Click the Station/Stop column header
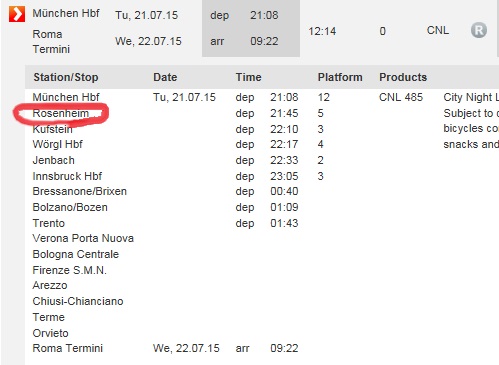Screen dimensions: 499x365 click(x=66, y=77)
